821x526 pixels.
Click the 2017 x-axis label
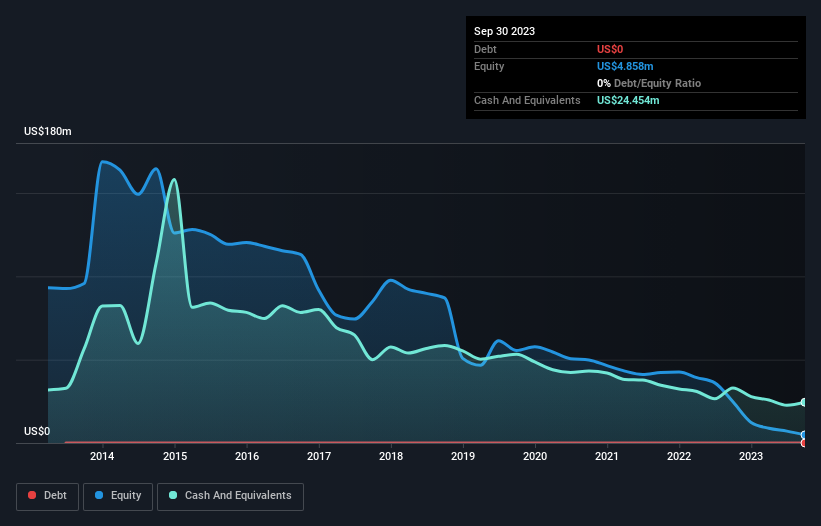[319, 456]
